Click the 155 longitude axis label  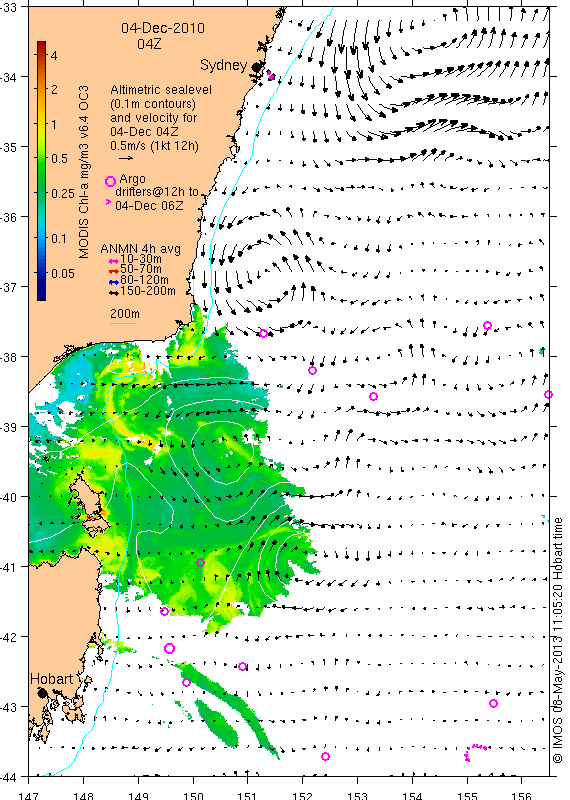467,795
